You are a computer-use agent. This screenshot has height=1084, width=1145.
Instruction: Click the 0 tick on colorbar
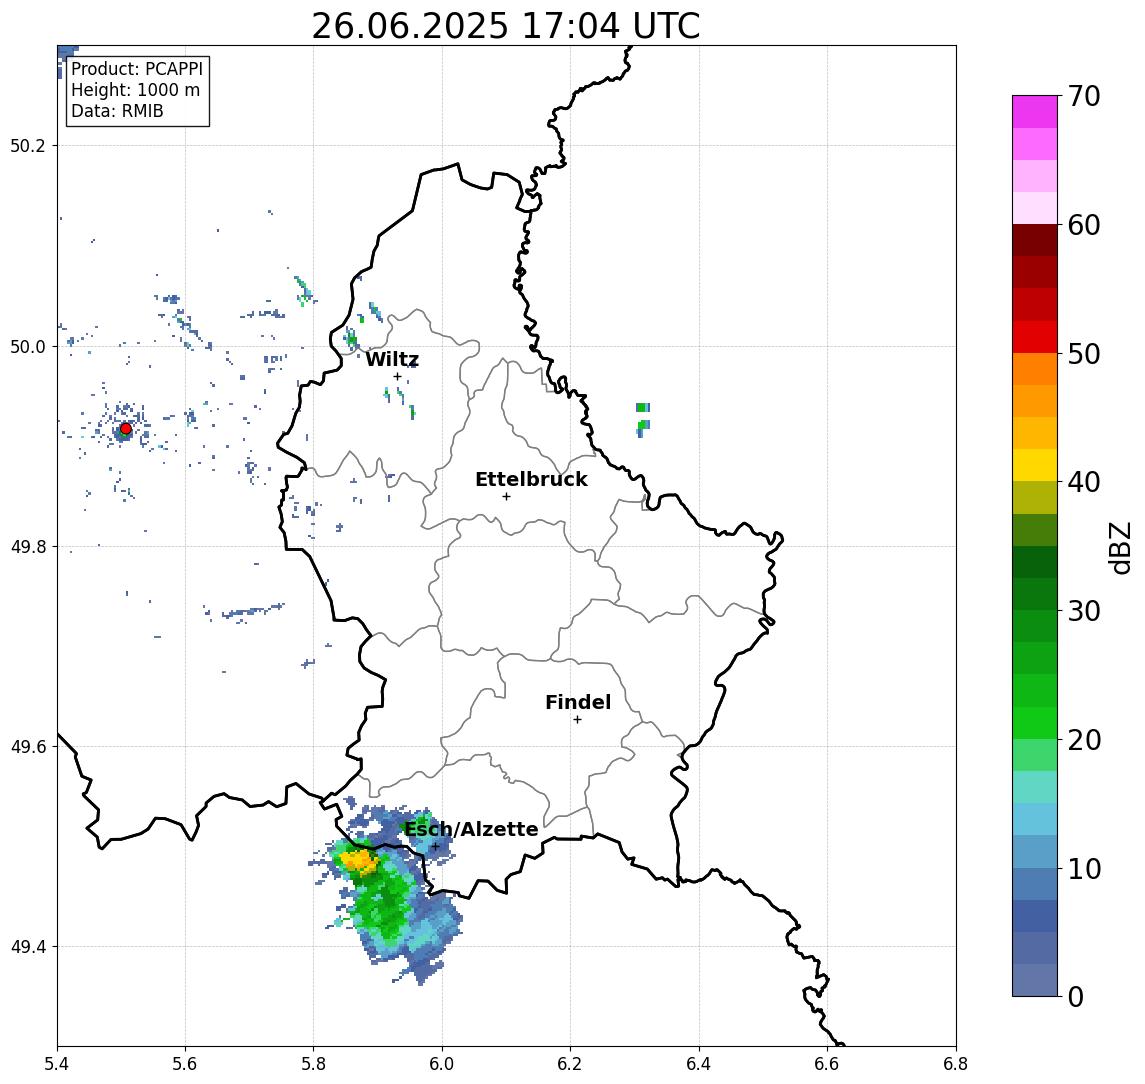coord(1076,996)
